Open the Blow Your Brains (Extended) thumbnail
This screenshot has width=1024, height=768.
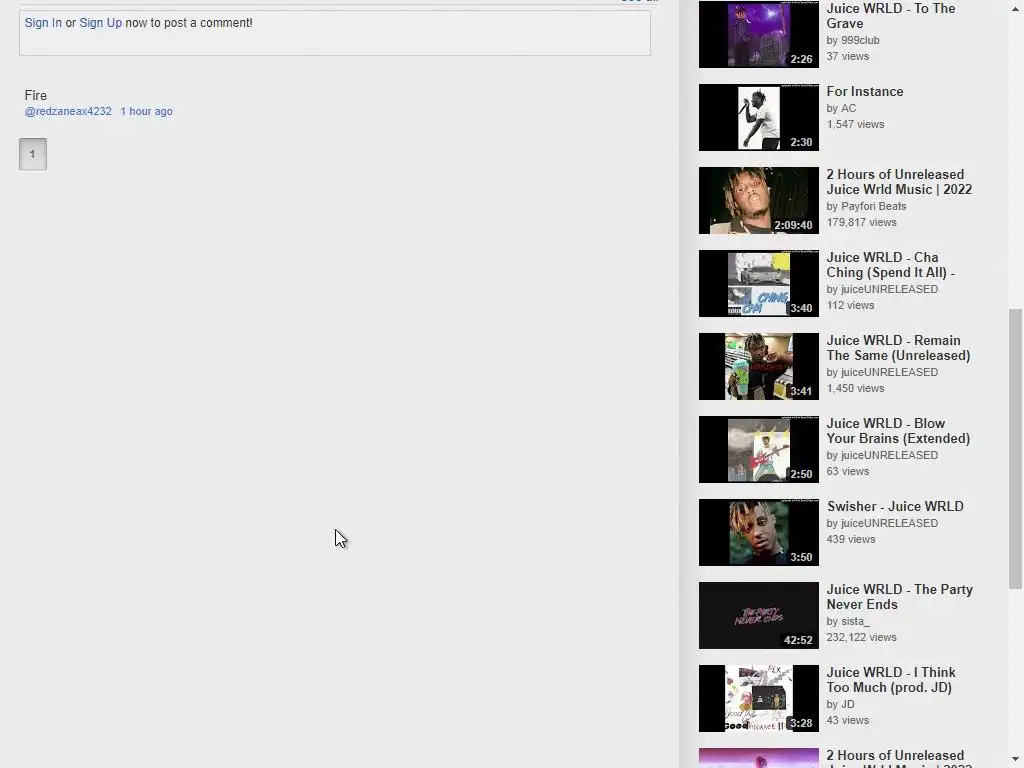(758, 449)
